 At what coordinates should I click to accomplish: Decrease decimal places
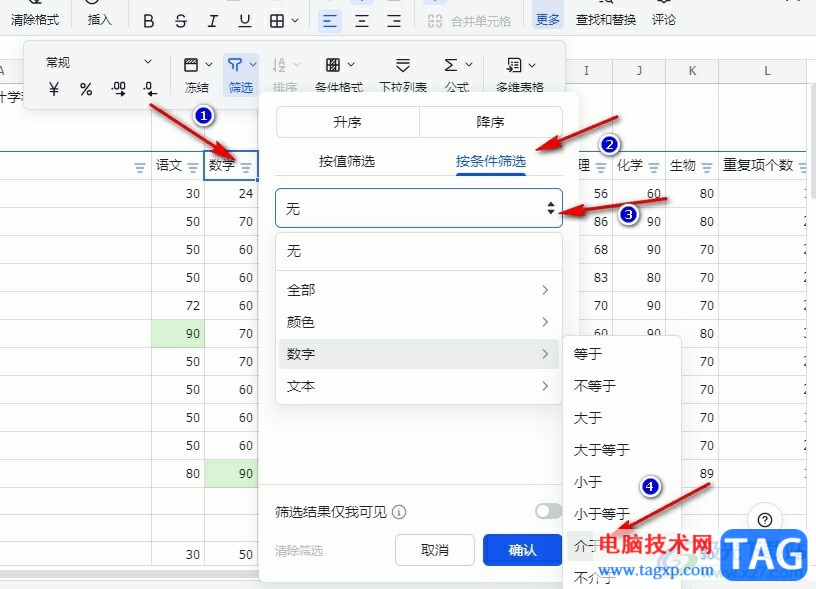[x=150, y=89]
